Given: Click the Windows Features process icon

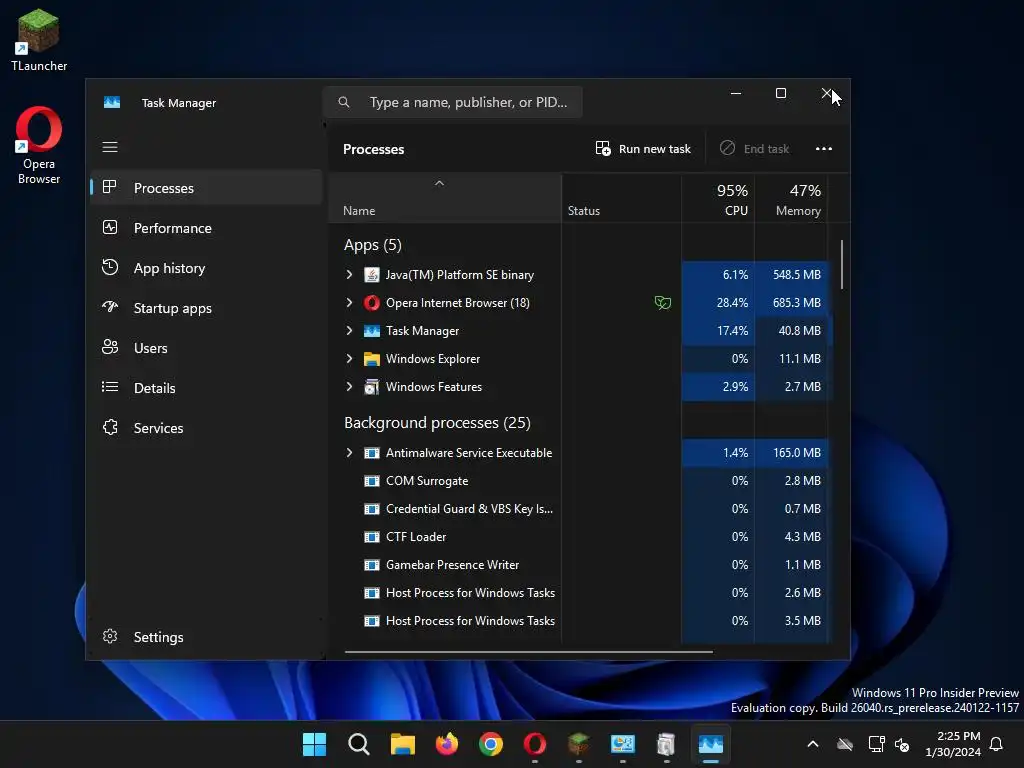Looking at the screenshot, I should (372, 387).
